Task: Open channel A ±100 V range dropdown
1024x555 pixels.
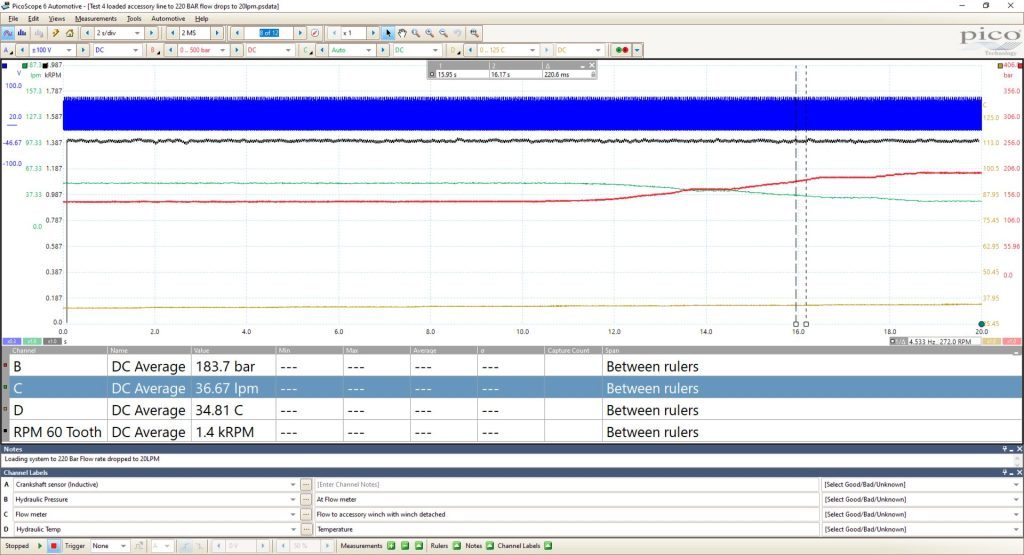Action: [x=52, y=50]
